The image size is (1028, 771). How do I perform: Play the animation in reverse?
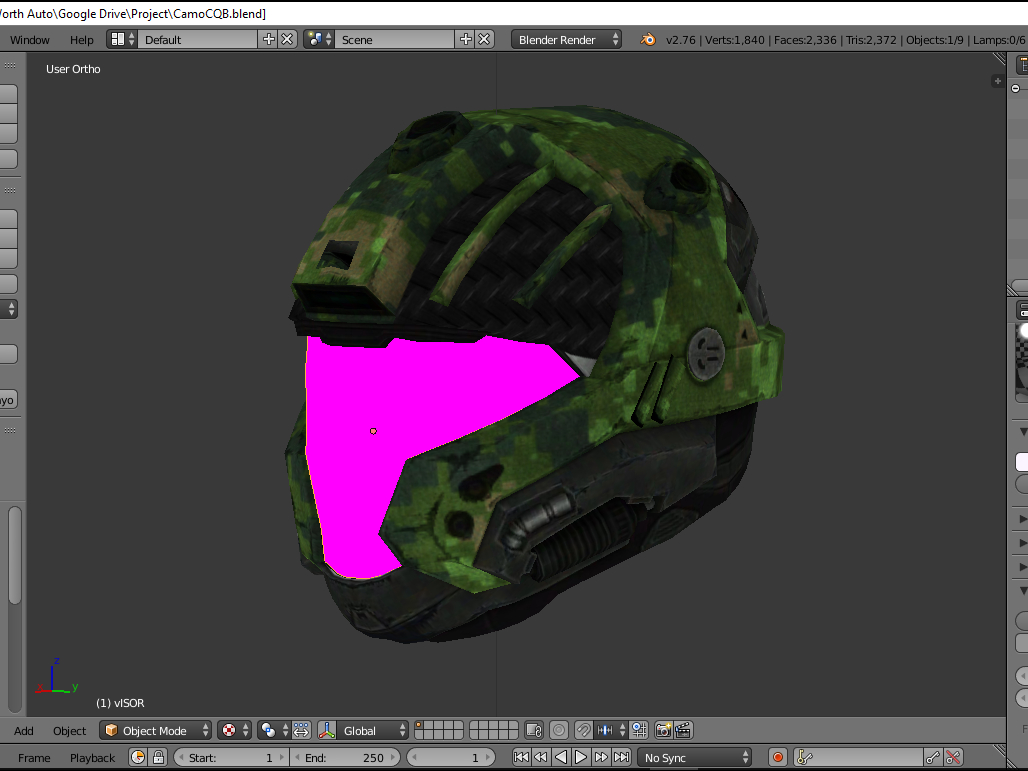(561, 758)
